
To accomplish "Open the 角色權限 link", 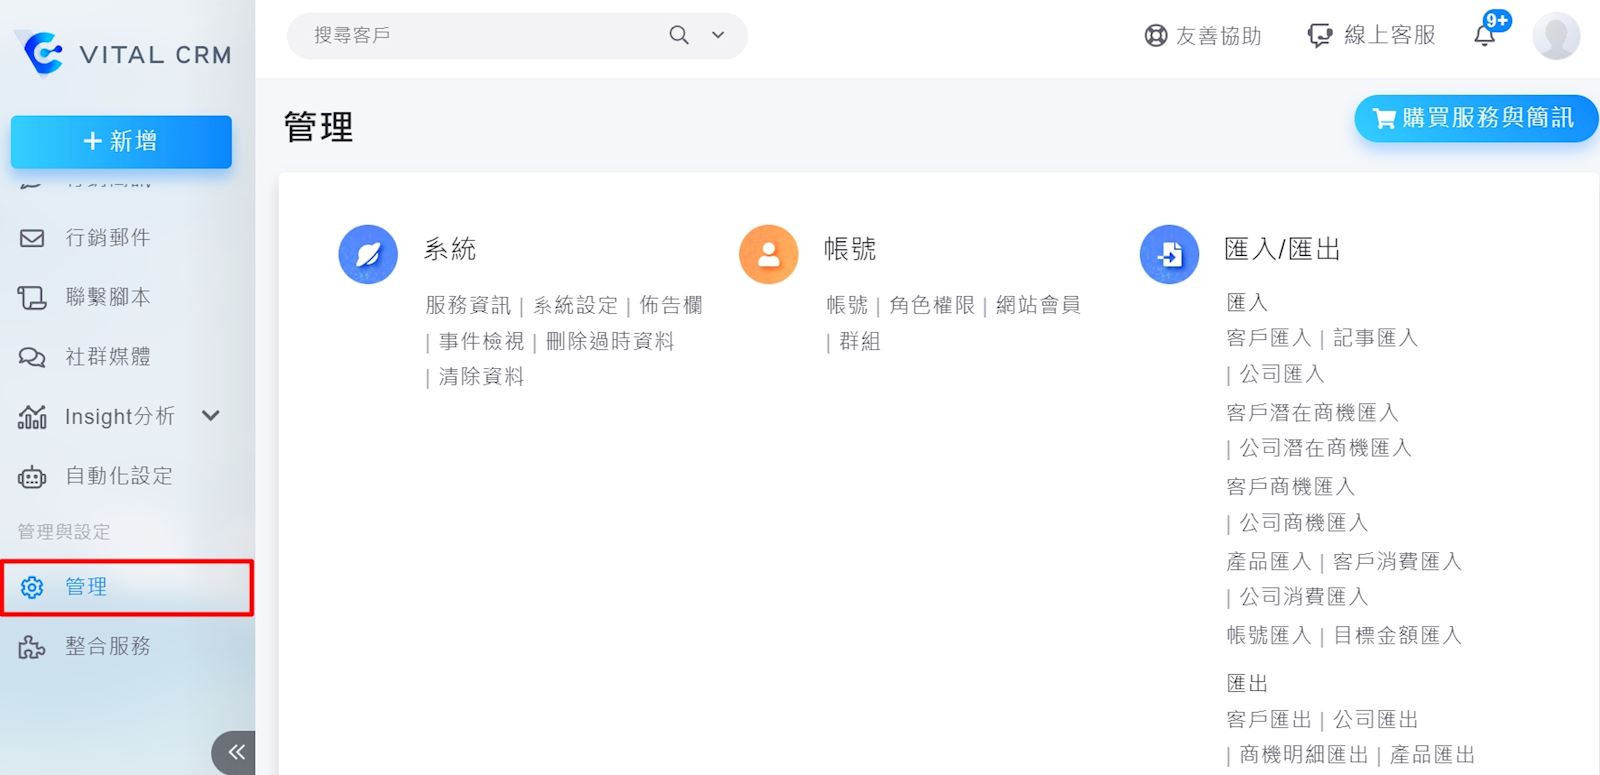I will (931, 305).
